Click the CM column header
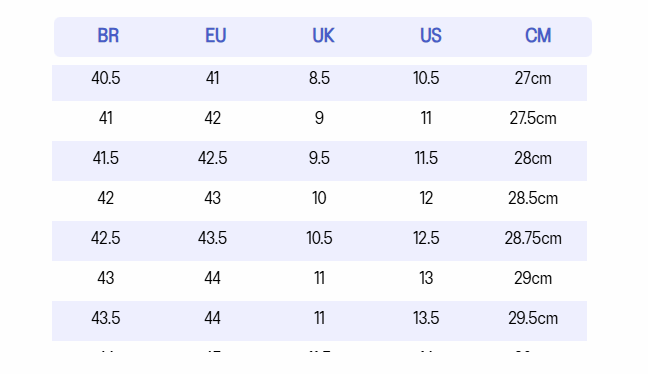This screenshot has width=648, height=374. 538,36
